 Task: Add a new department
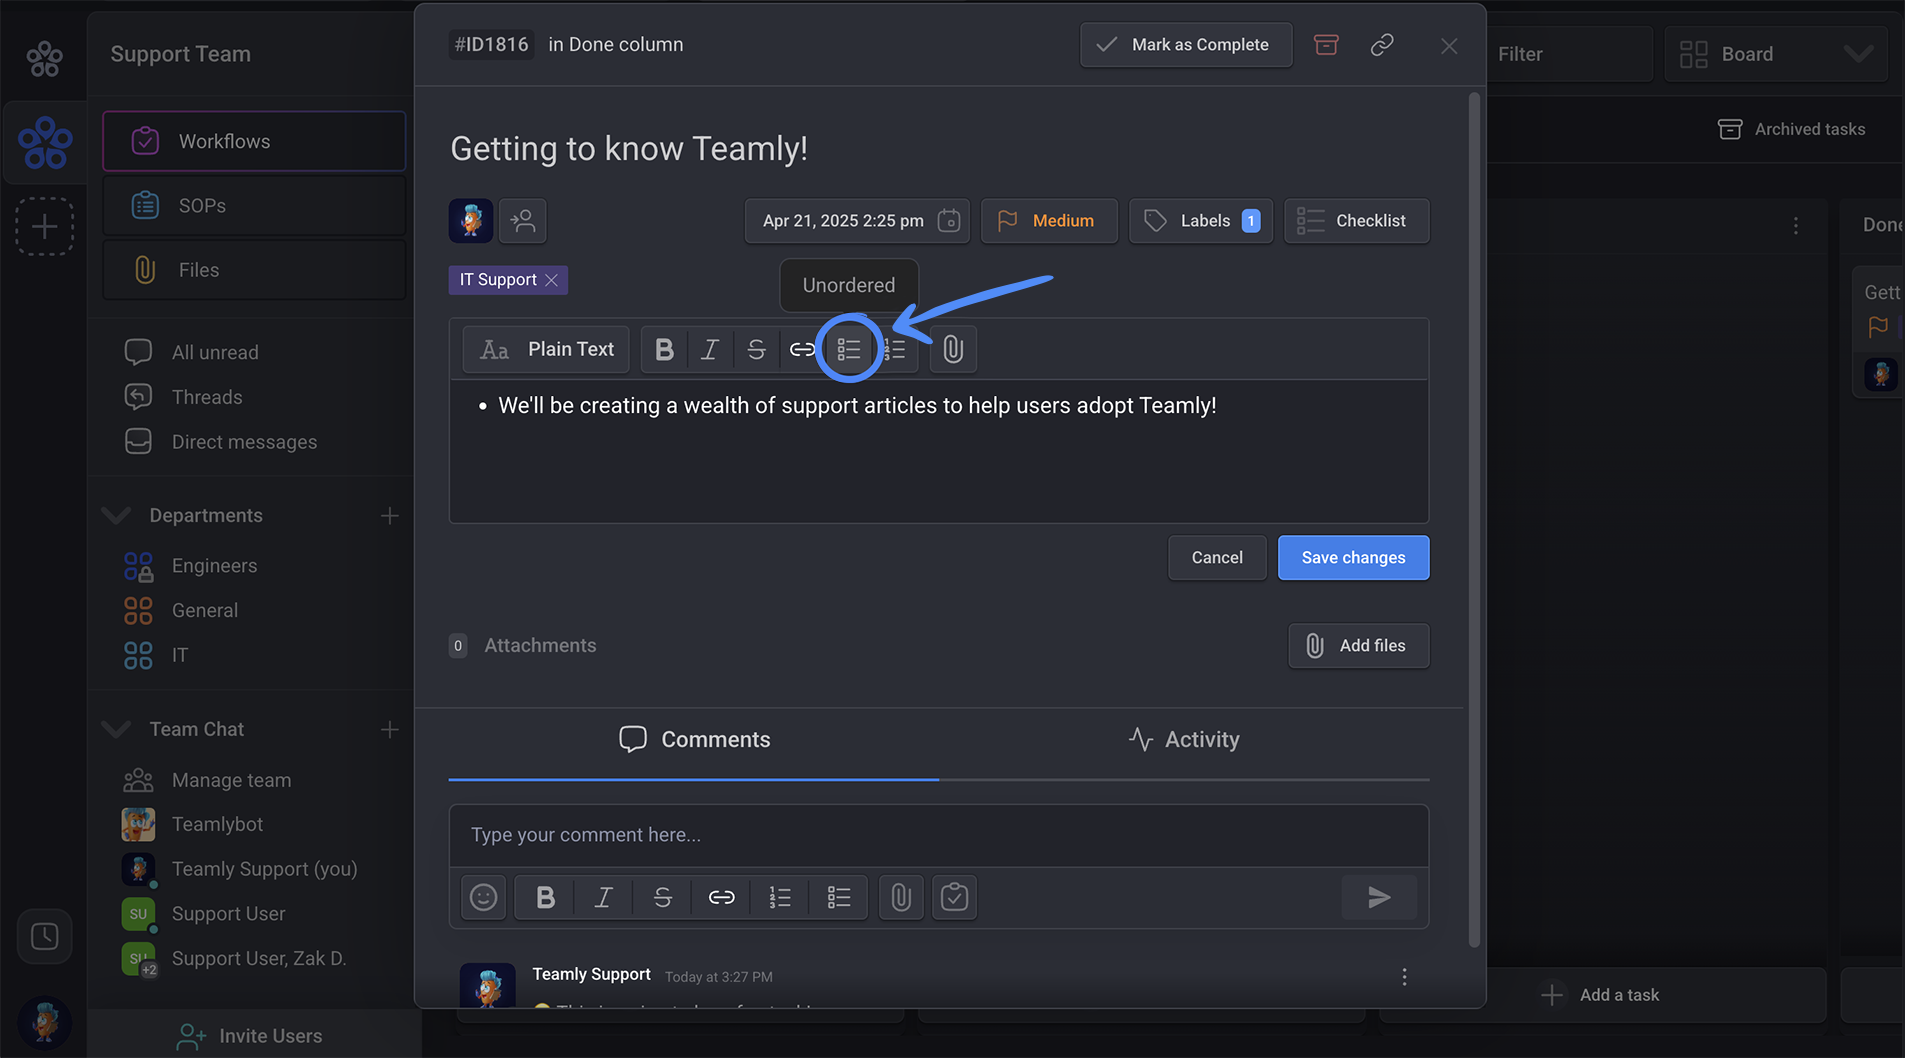389,516
